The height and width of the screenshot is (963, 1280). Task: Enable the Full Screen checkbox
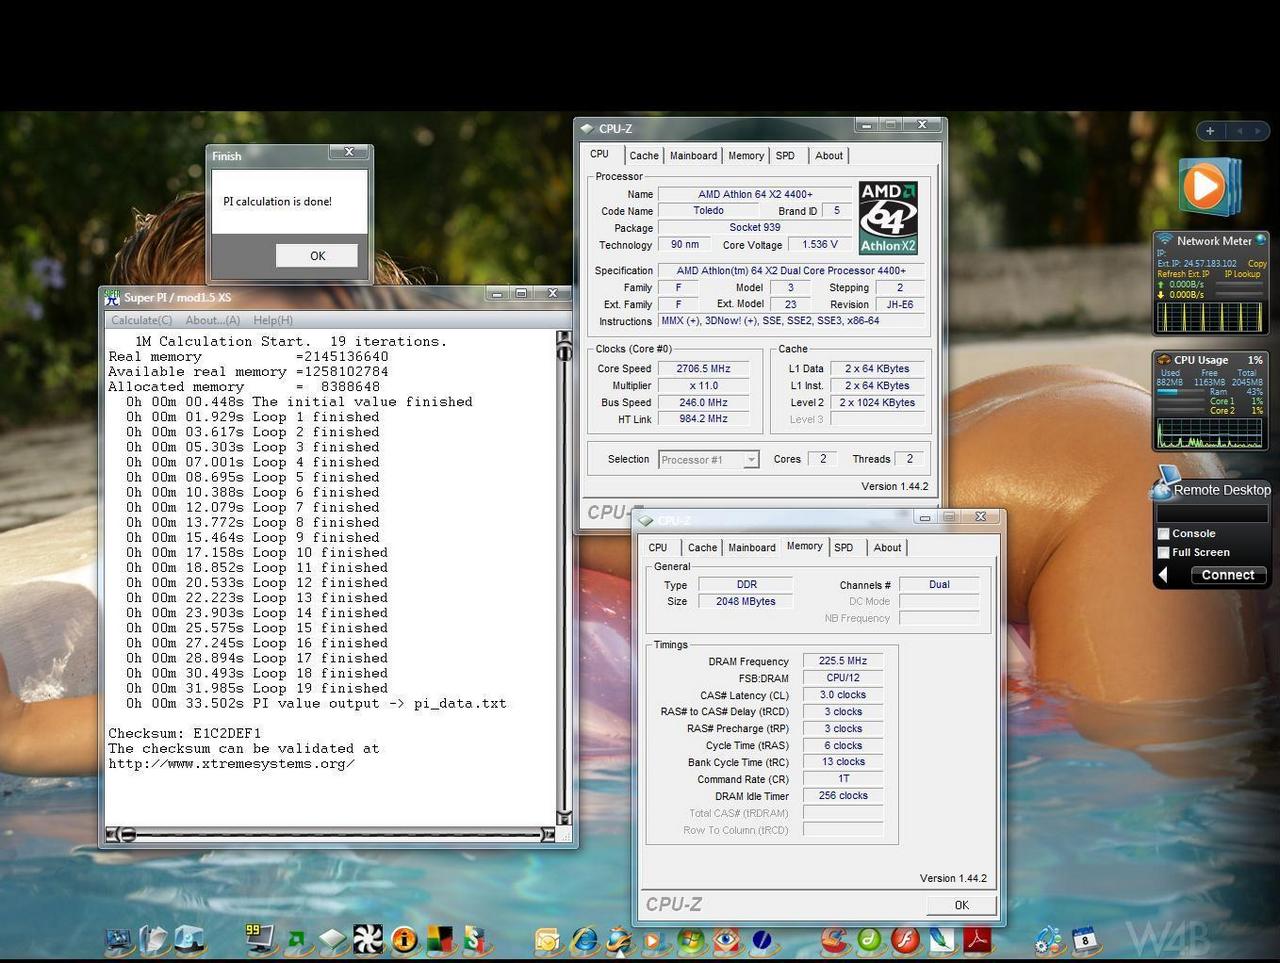pos(1163,552)
